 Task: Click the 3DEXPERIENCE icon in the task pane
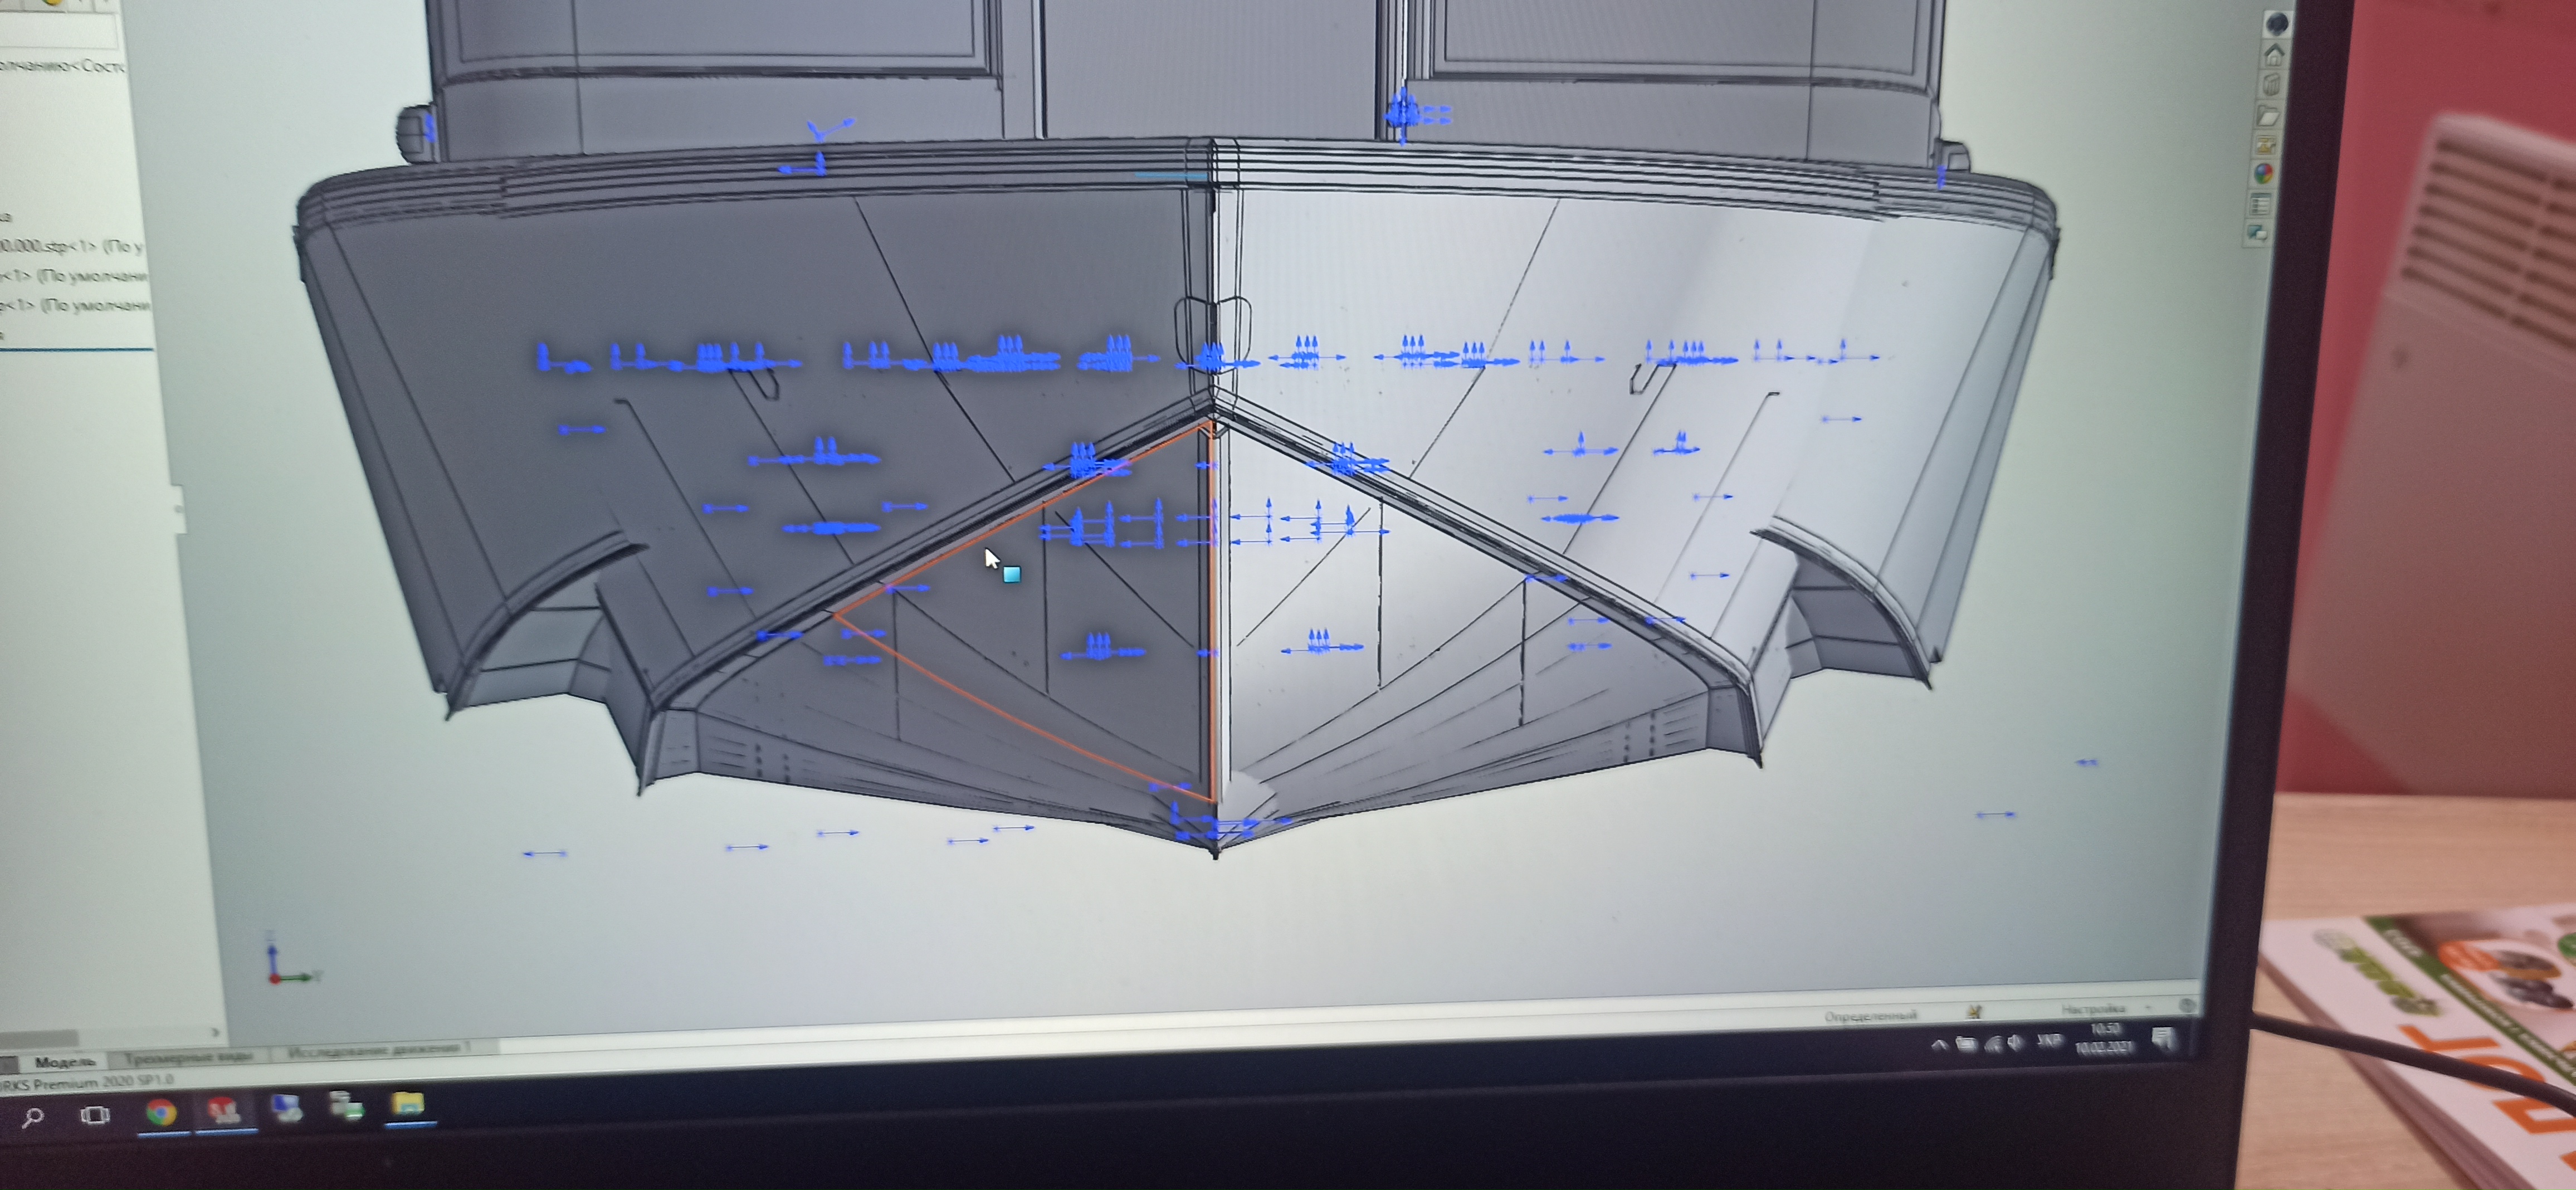(2277, 23)
